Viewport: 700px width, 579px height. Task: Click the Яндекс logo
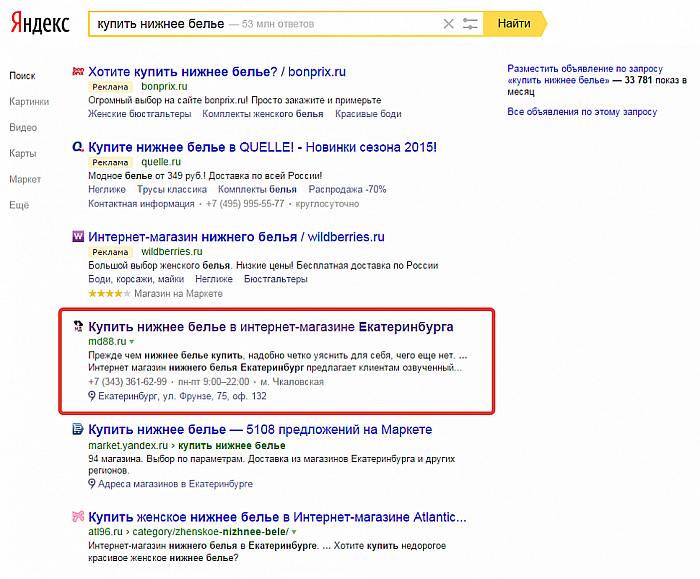pos(40,24)
